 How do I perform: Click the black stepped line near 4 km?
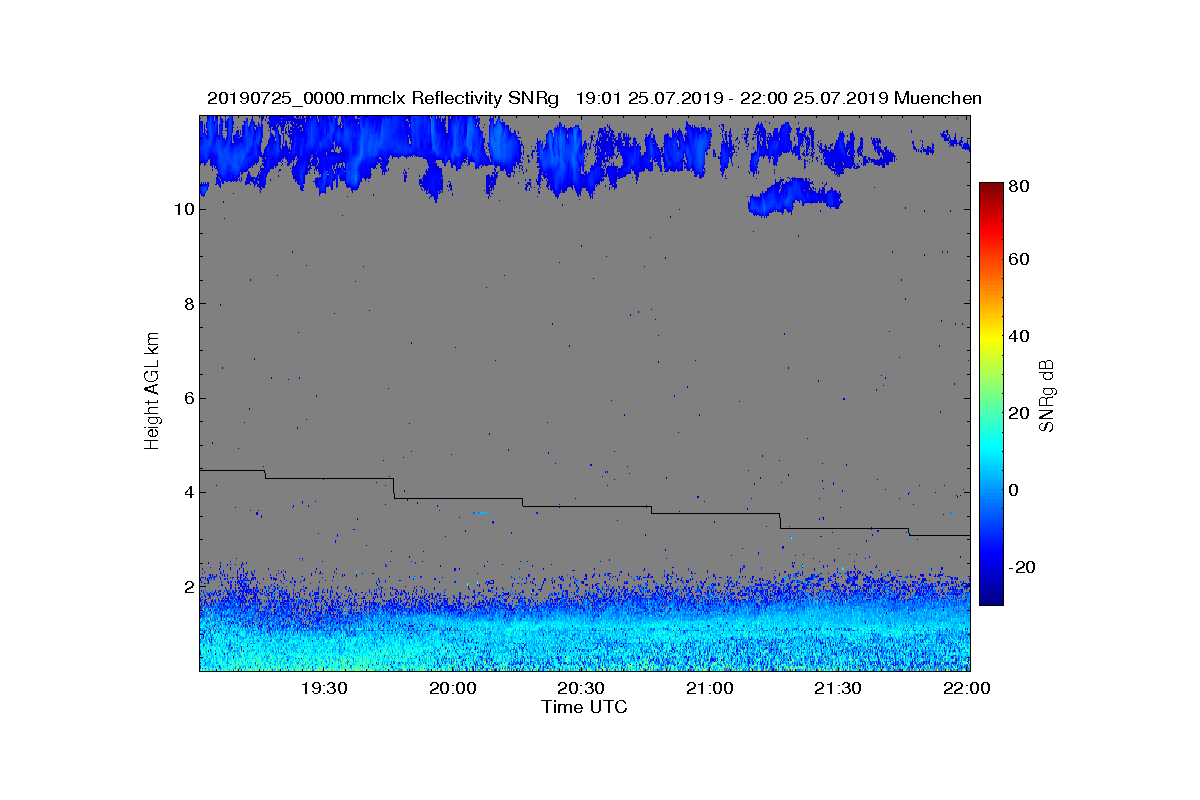coord(585,506)
